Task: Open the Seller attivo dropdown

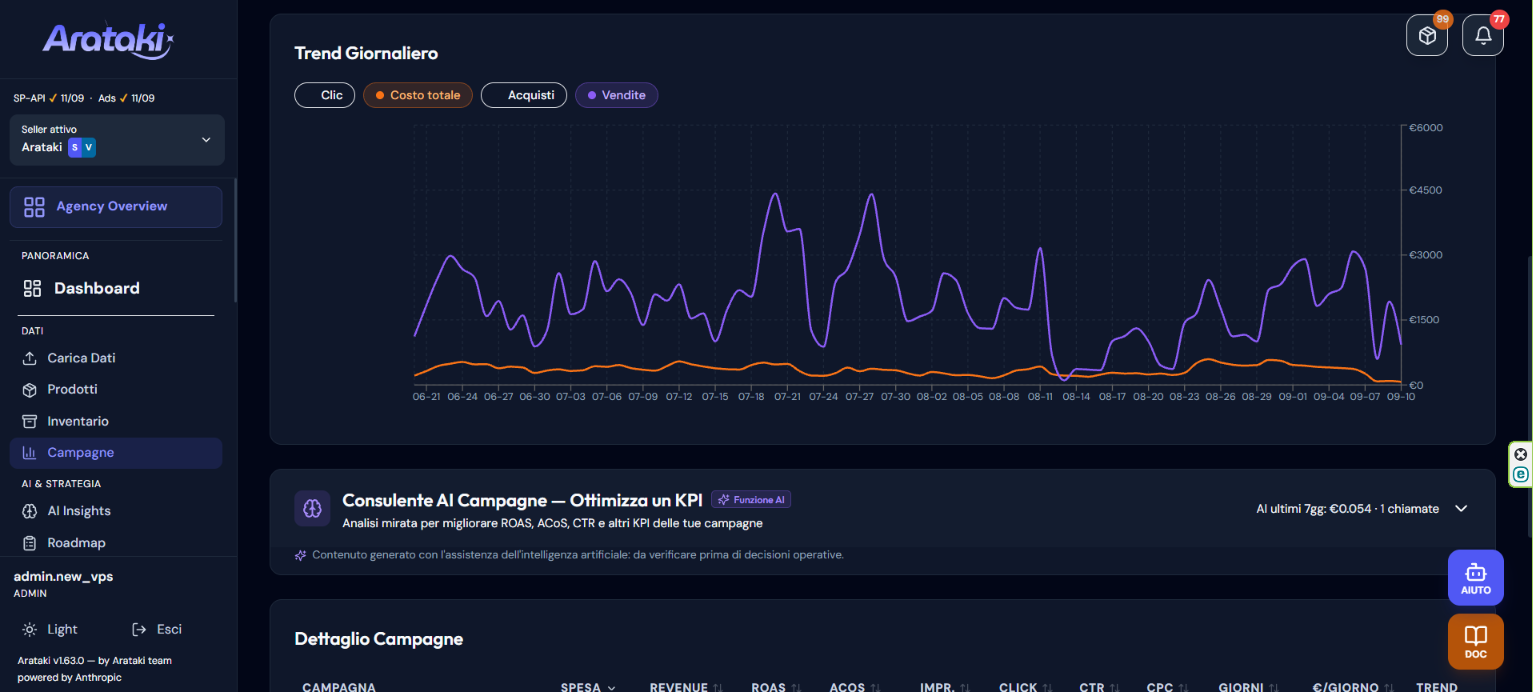Action: point(117,140)
